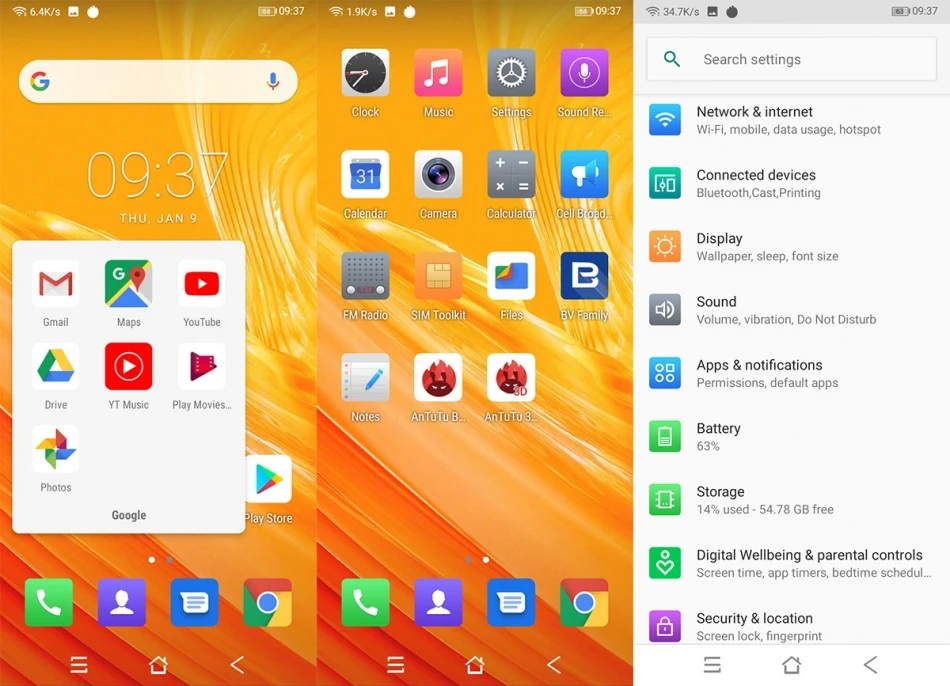Tap the microphone in Google search bar
The width and height of the screenshot is (950, 686).
tap(273, 81)
